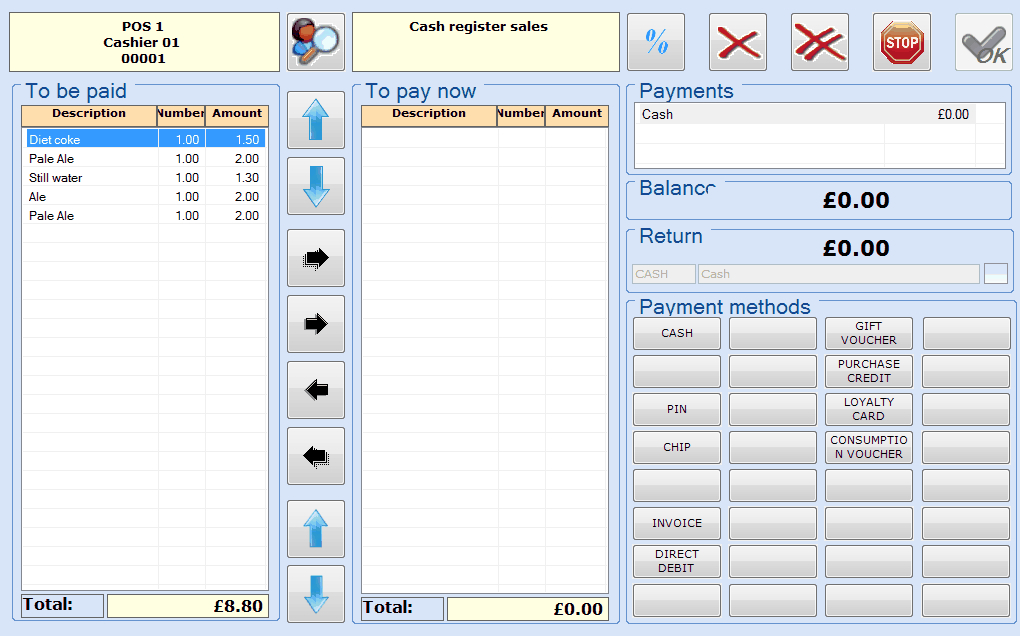Move one item back with single left arrow
1020x636 pixels.
pyautogui.click(x=316, y=390)
